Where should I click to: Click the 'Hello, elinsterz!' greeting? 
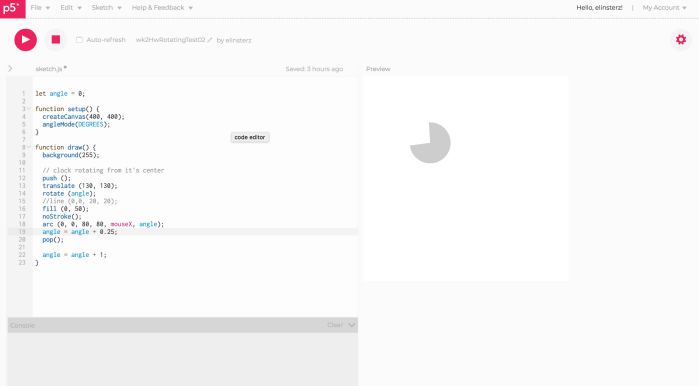tap(599, 8)
